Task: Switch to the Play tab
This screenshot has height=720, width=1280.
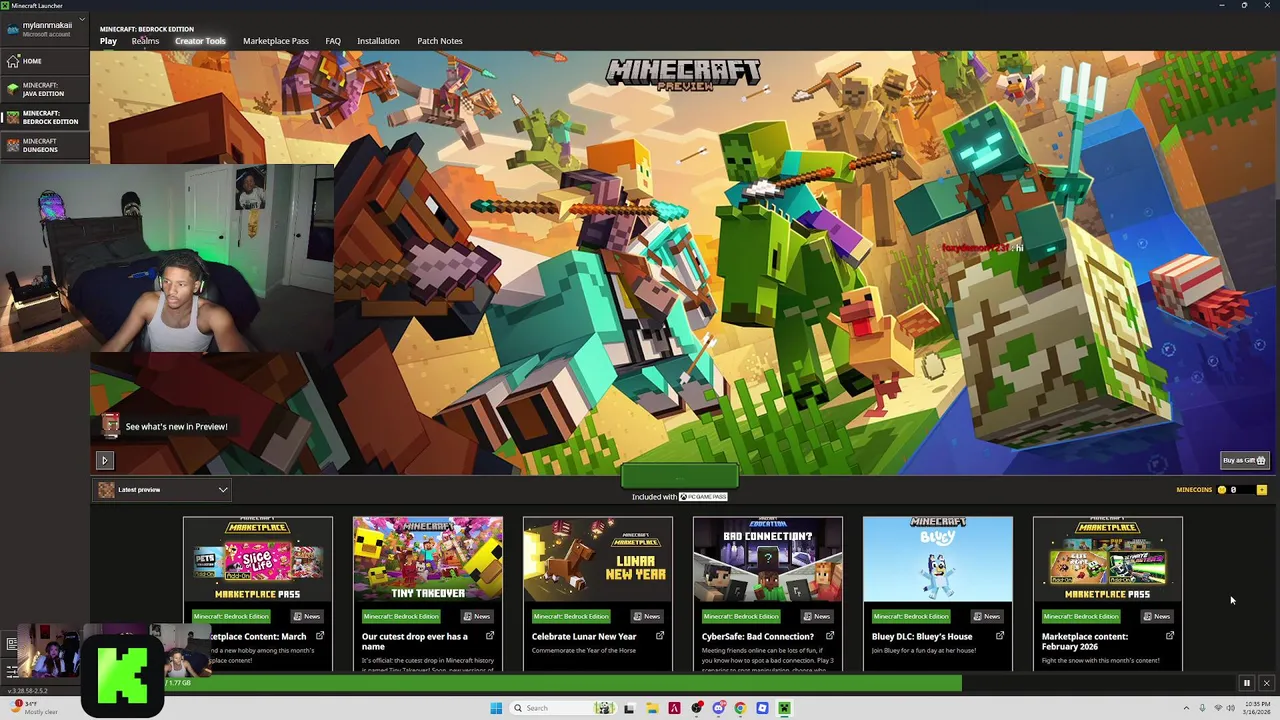Action: (108, 41)
